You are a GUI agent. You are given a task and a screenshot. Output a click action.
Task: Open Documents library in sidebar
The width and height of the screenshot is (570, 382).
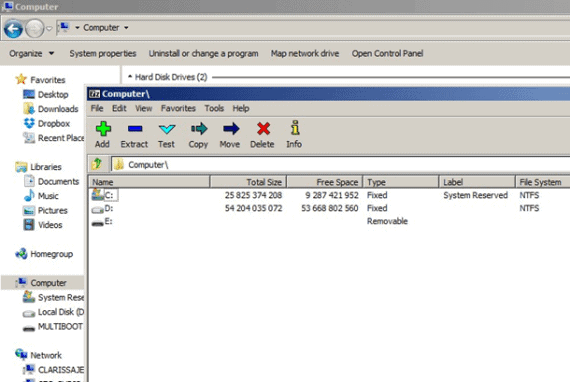[x=51, y=181]
